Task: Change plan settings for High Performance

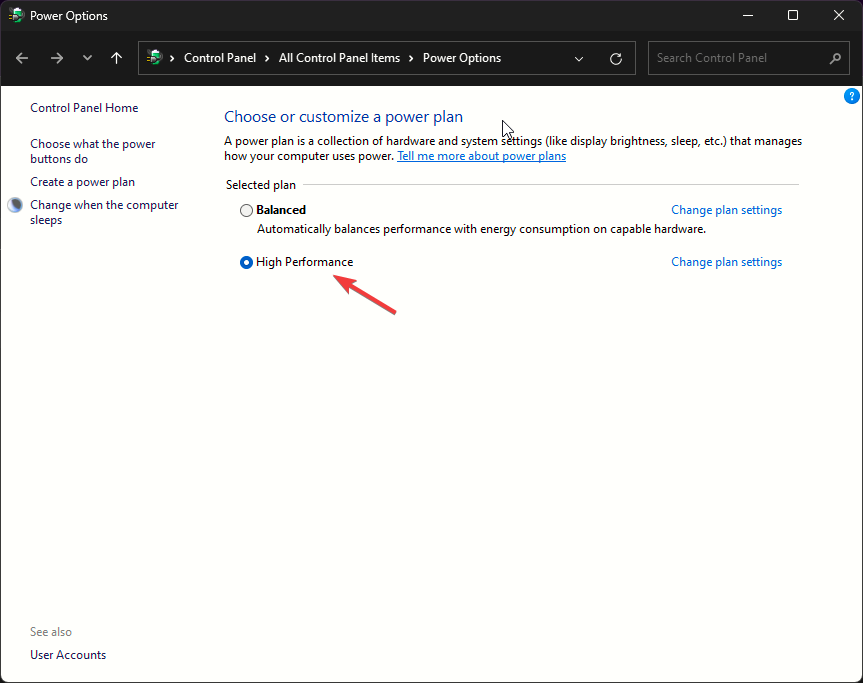Action: click(x=726, y=262)
